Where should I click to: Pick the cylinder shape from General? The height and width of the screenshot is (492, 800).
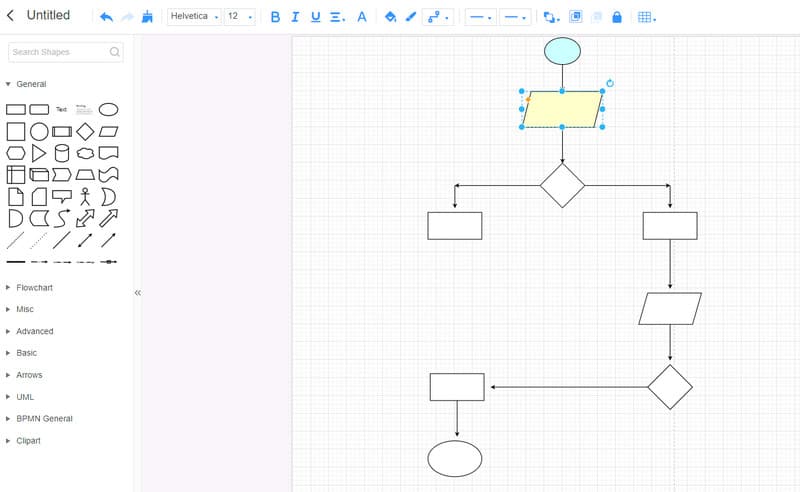click(x=62, y=153)
